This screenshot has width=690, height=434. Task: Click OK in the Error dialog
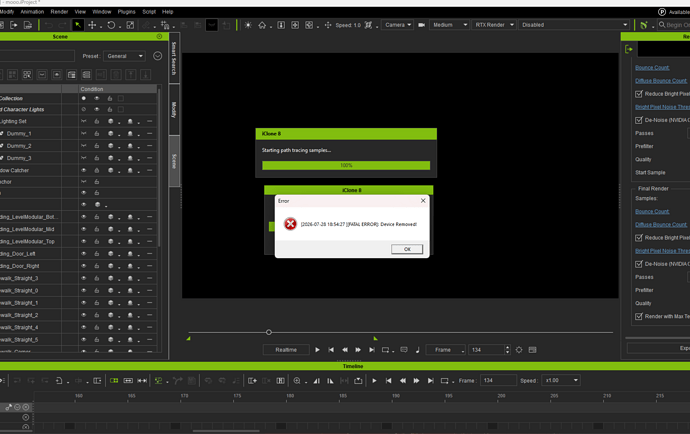point(407,249)
